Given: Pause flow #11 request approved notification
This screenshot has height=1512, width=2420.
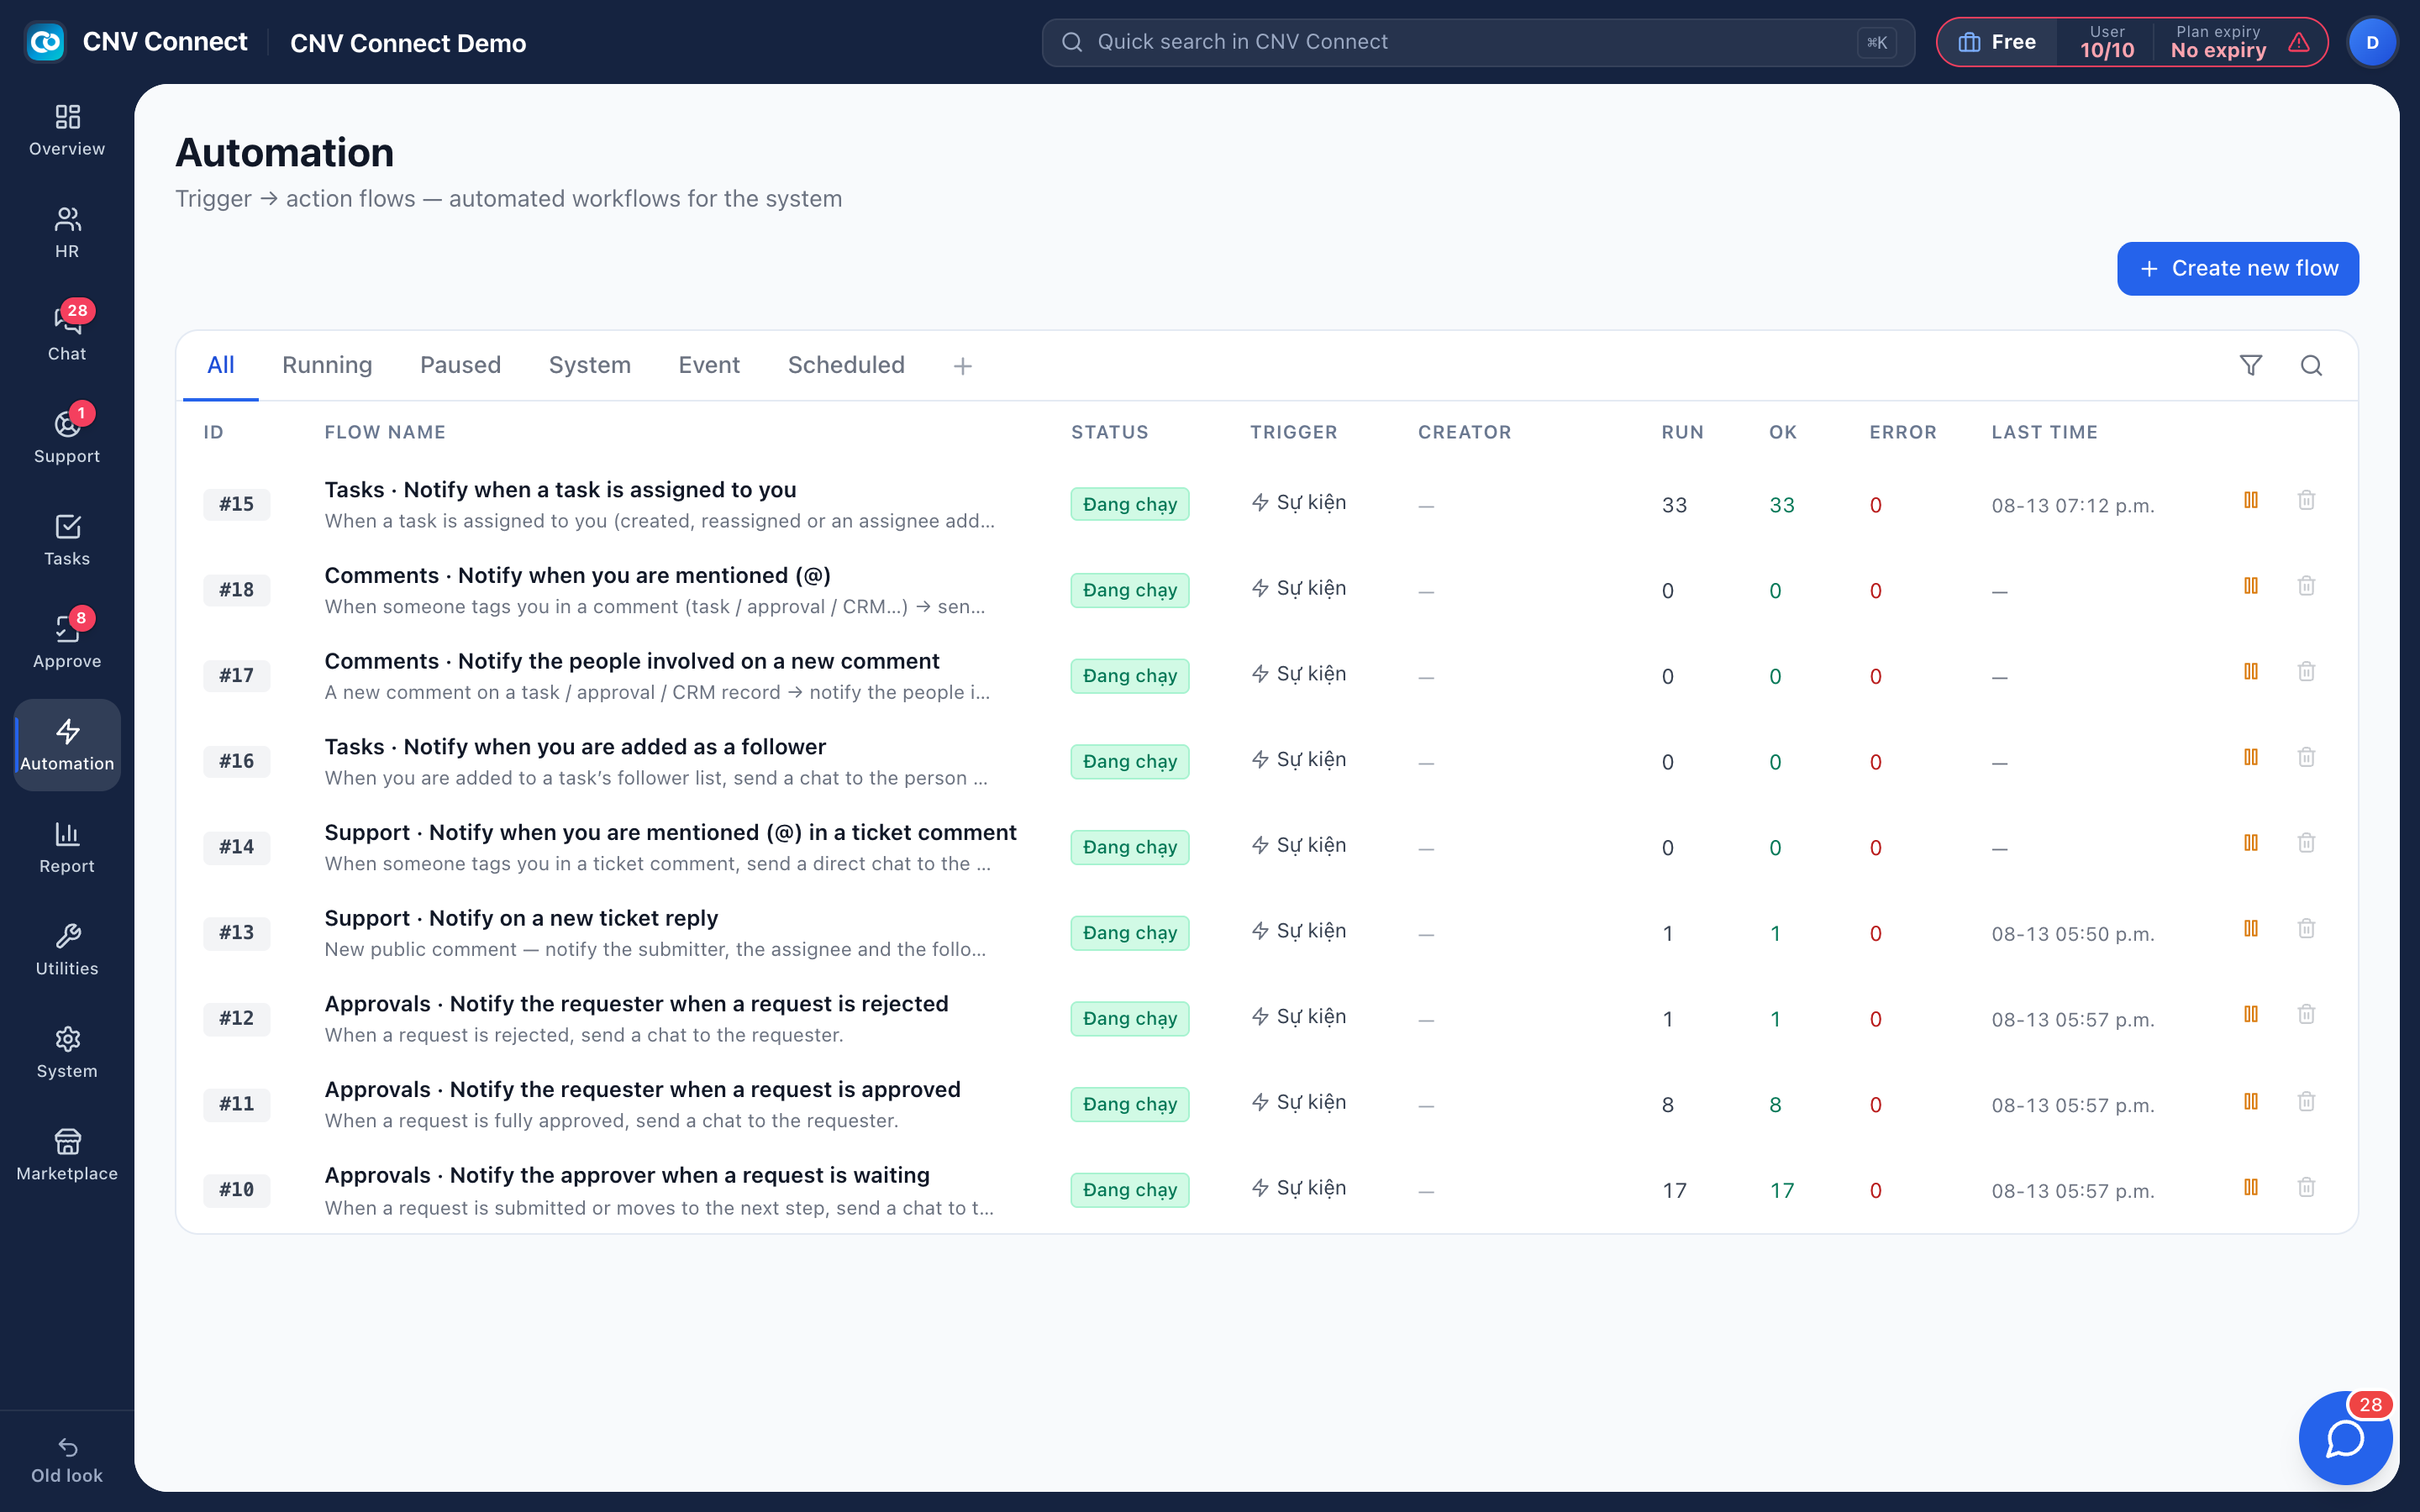Looking at the screenshot, I should (x=2250, y=1101).
